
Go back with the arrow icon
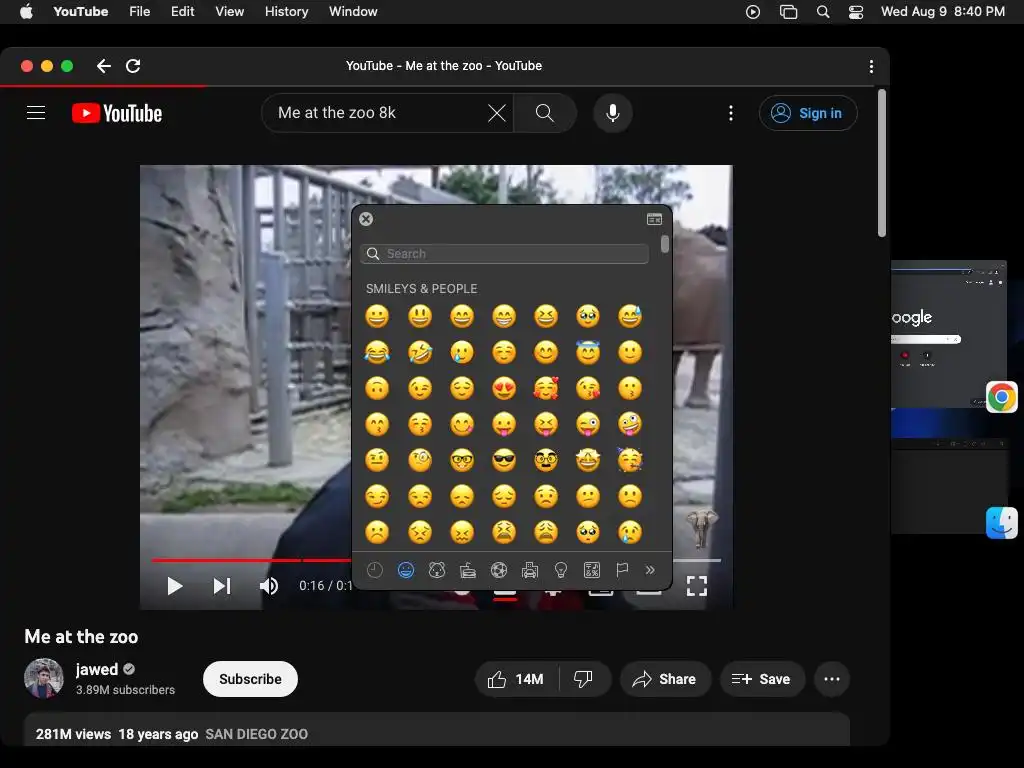[x=104, y=66]
